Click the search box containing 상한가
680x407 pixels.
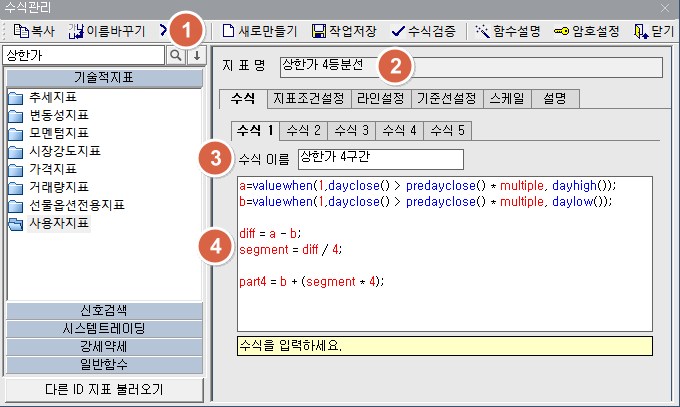coord(84,56)
